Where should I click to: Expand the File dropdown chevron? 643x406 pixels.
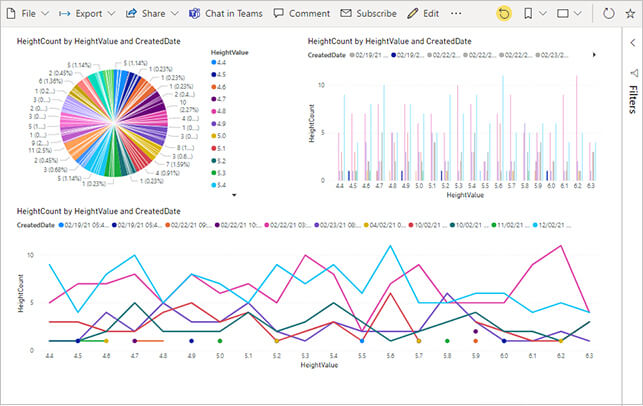click(x=45, y=14)
